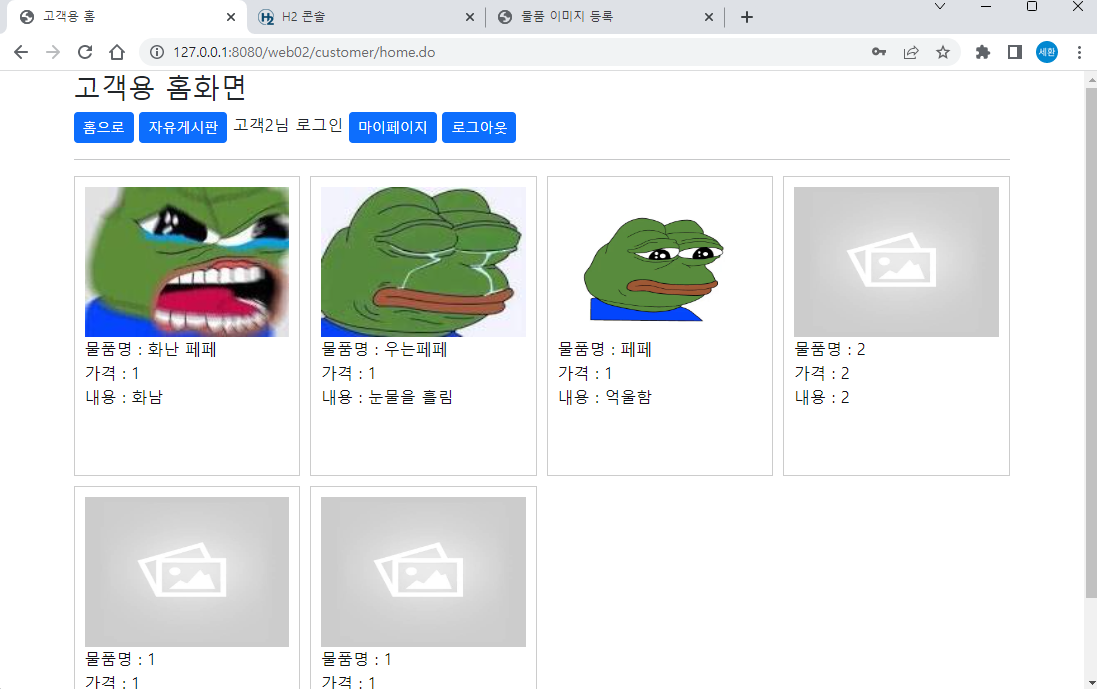Click text 물품명 : 우는페페
Viewport: 1097px width, 689px height.
[x=384, y=349]
